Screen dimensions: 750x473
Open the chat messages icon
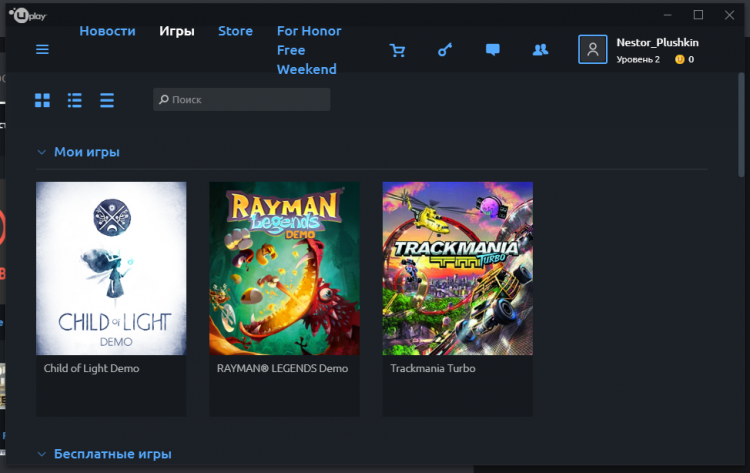pos(493,50)
